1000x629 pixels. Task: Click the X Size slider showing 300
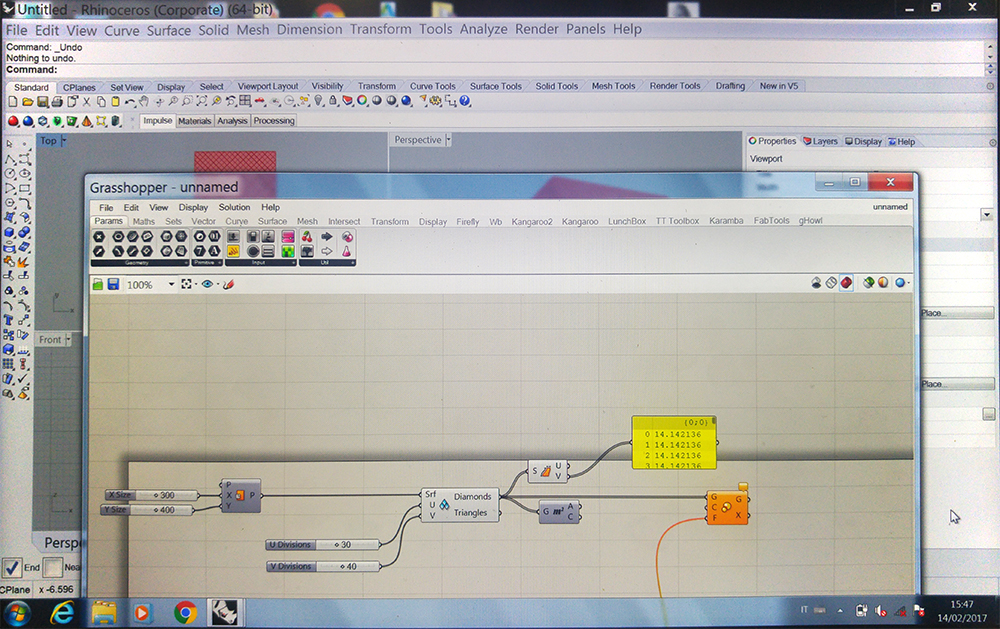tap(152, 495)
